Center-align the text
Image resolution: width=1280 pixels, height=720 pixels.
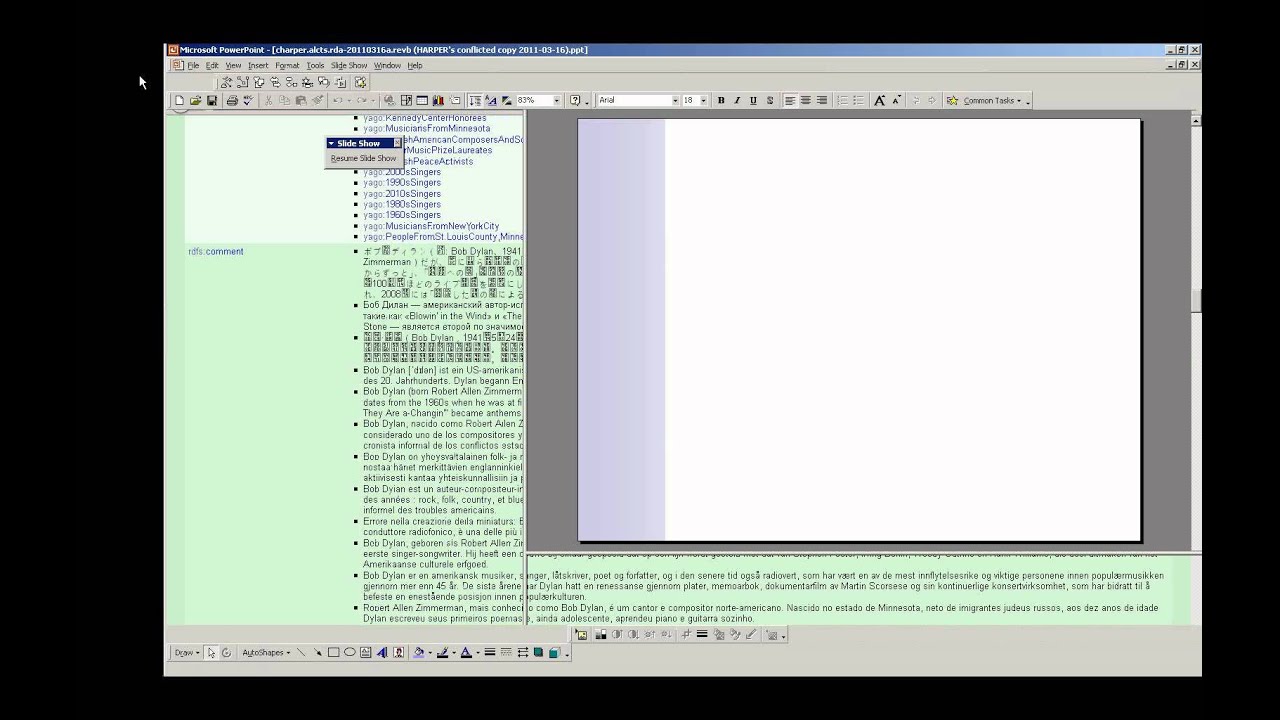pos(805,100)
